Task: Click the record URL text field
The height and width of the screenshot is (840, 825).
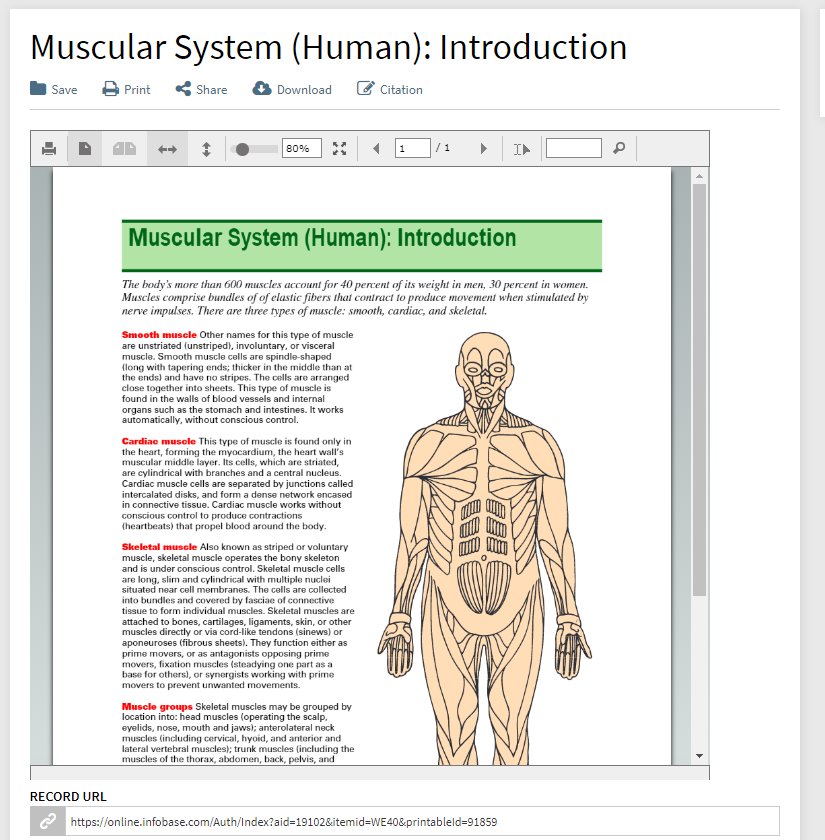Action: [422, 821]
